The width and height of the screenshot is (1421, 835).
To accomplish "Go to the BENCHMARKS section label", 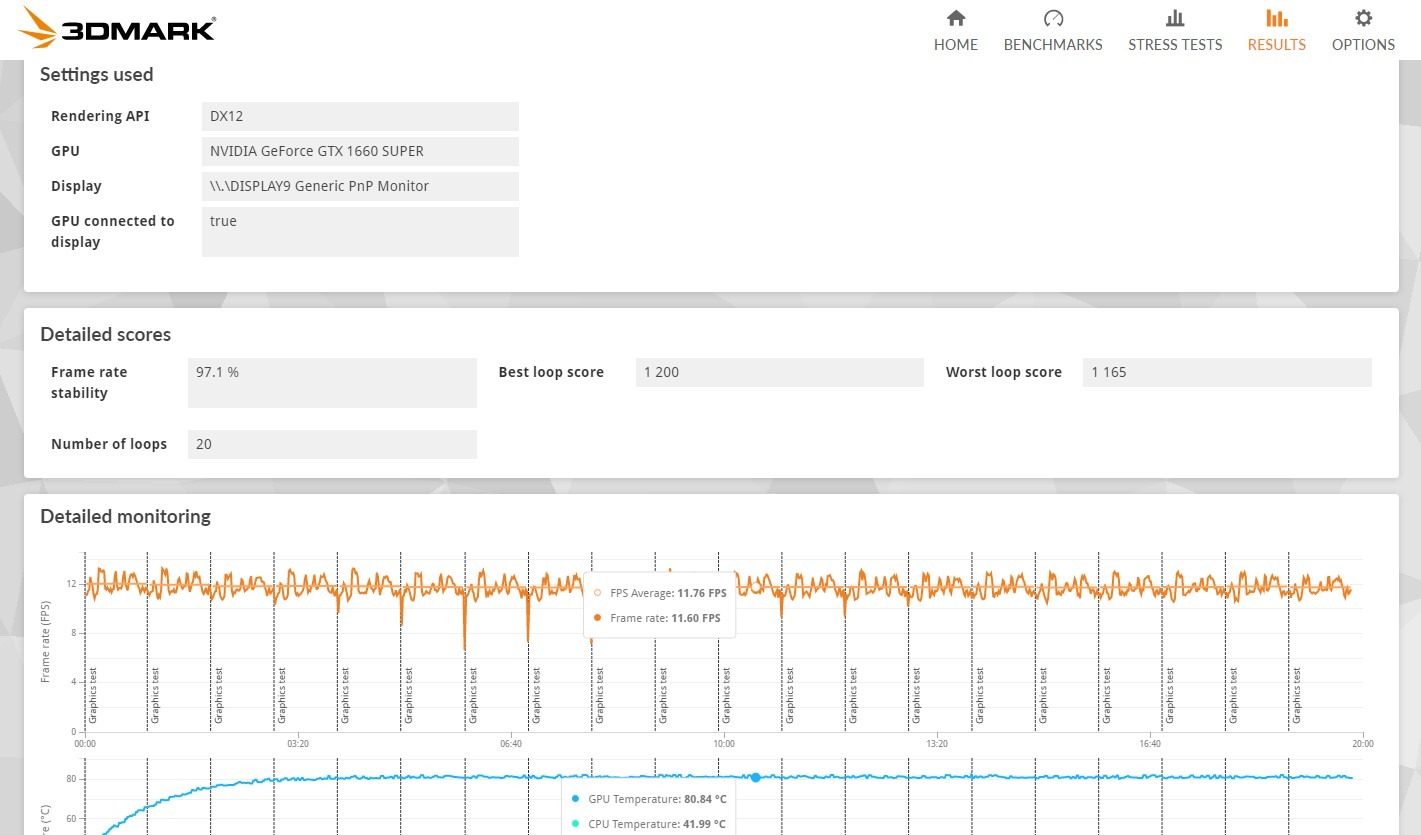I will (1053, 44).
